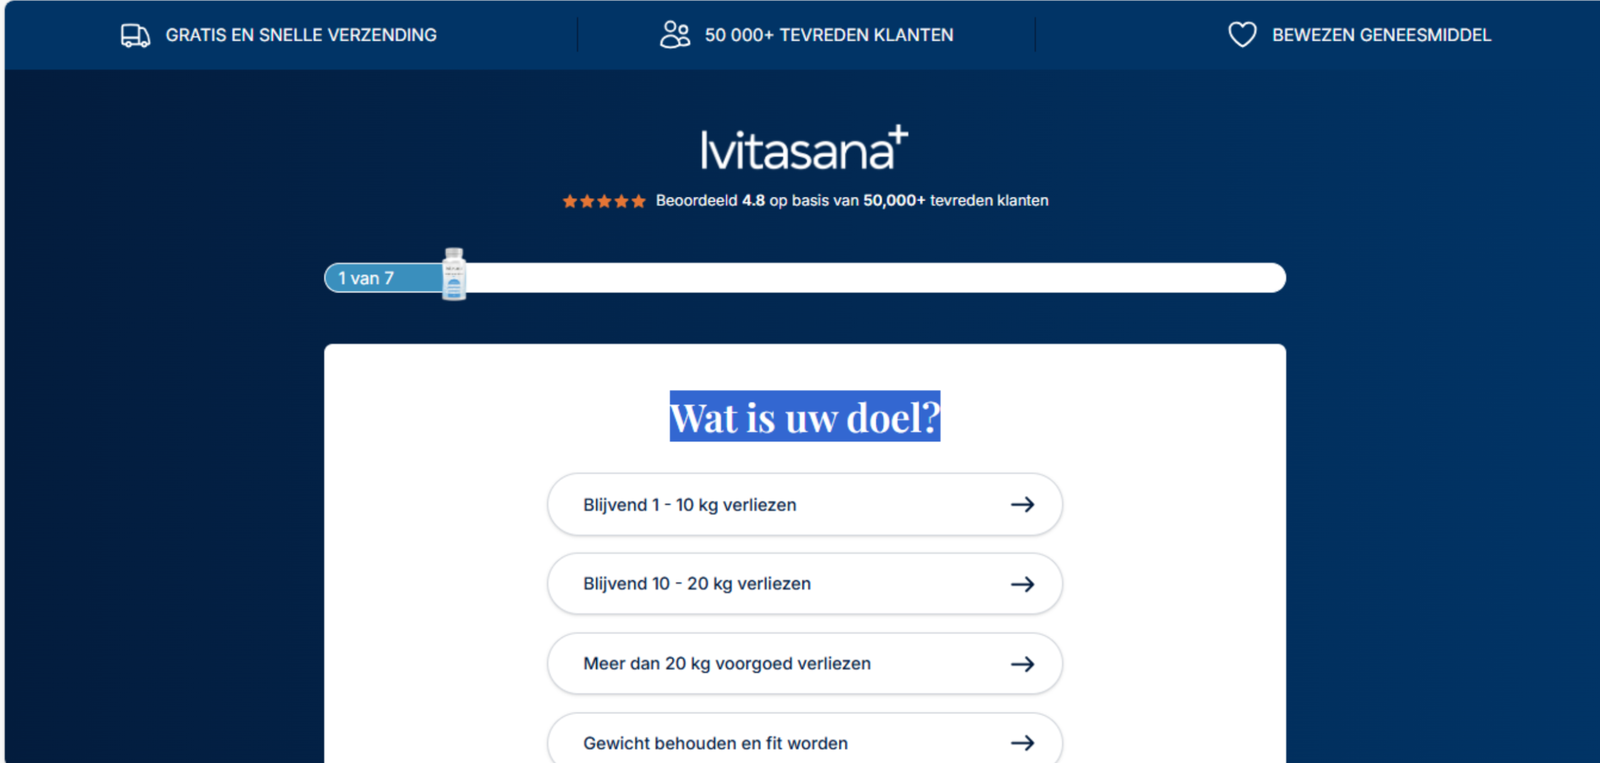Click the orange five-star rating
Image resolution: width=1600 pixels, height=763 pixels.
point(603,201)
